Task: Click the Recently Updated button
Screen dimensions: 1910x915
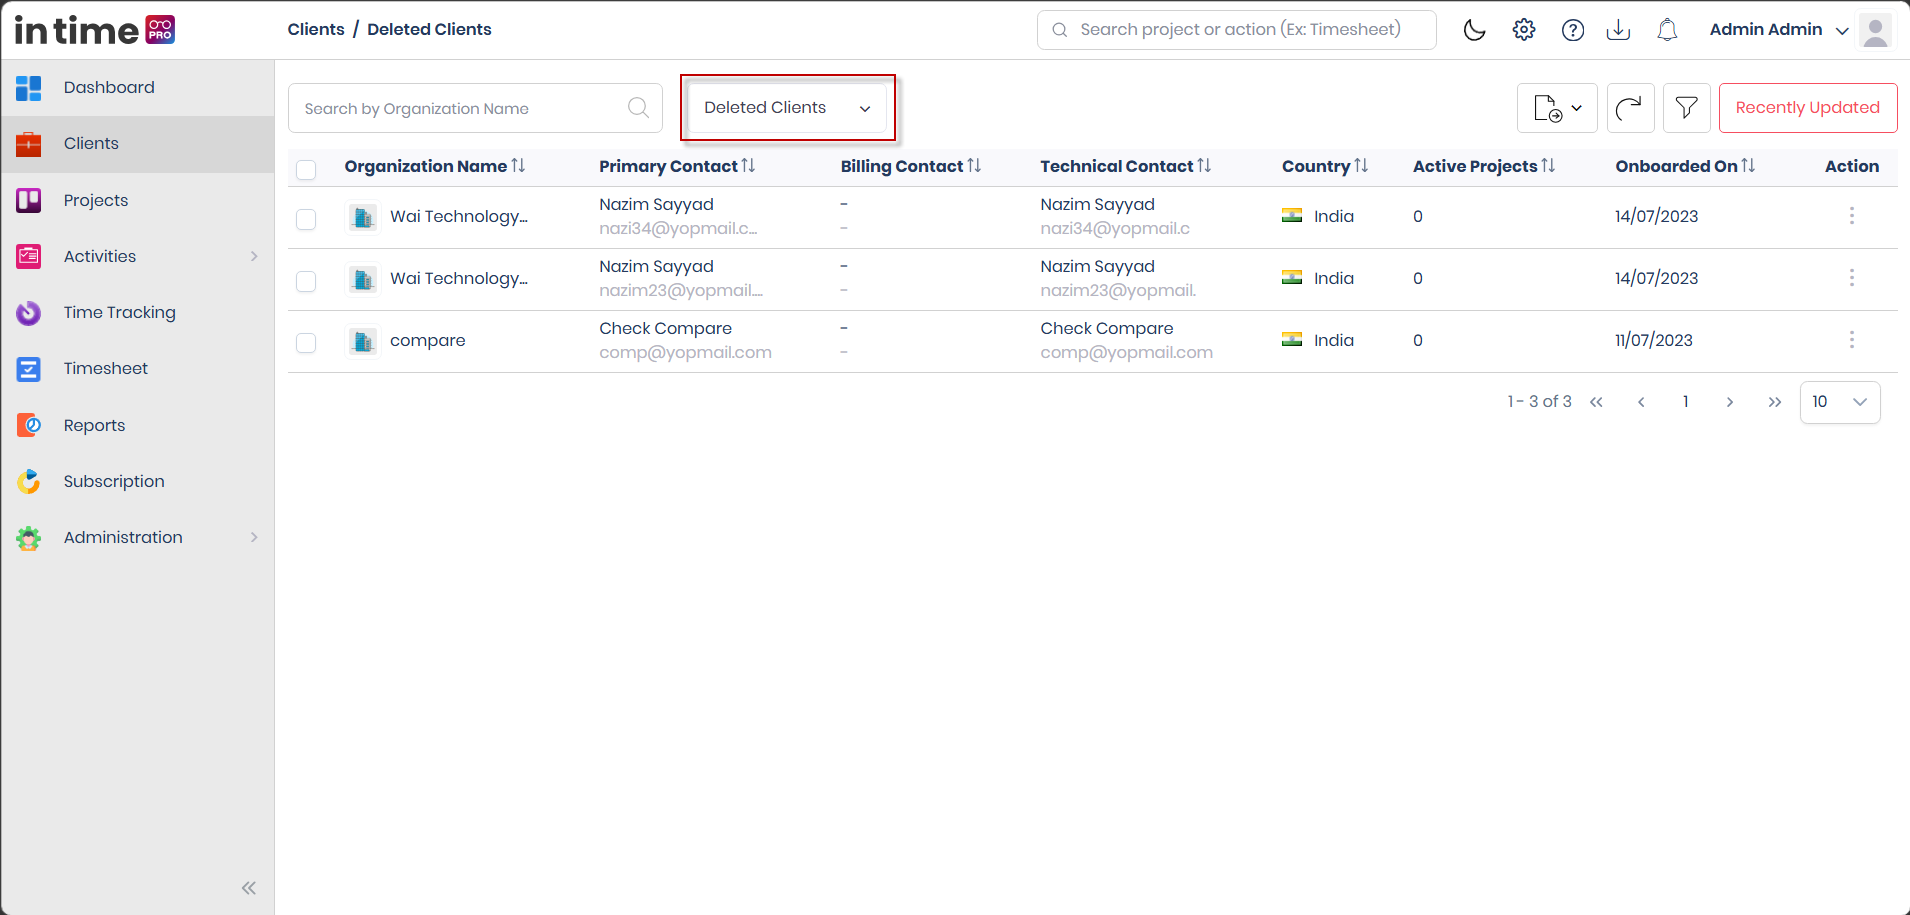Action: click(x=1808, y=108)
